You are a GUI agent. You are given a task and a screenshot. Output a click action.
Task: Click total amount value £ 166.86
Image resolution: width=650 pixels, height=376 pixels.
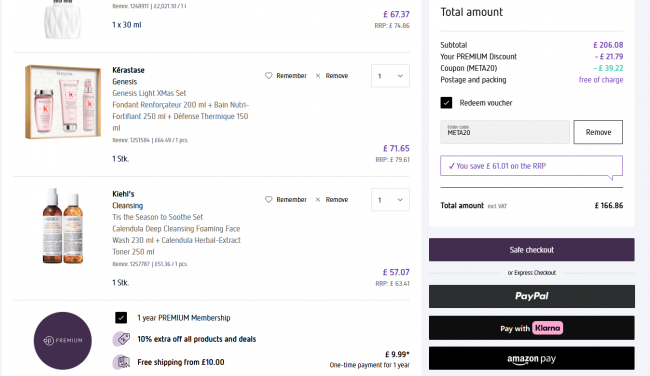pos(609,206)
